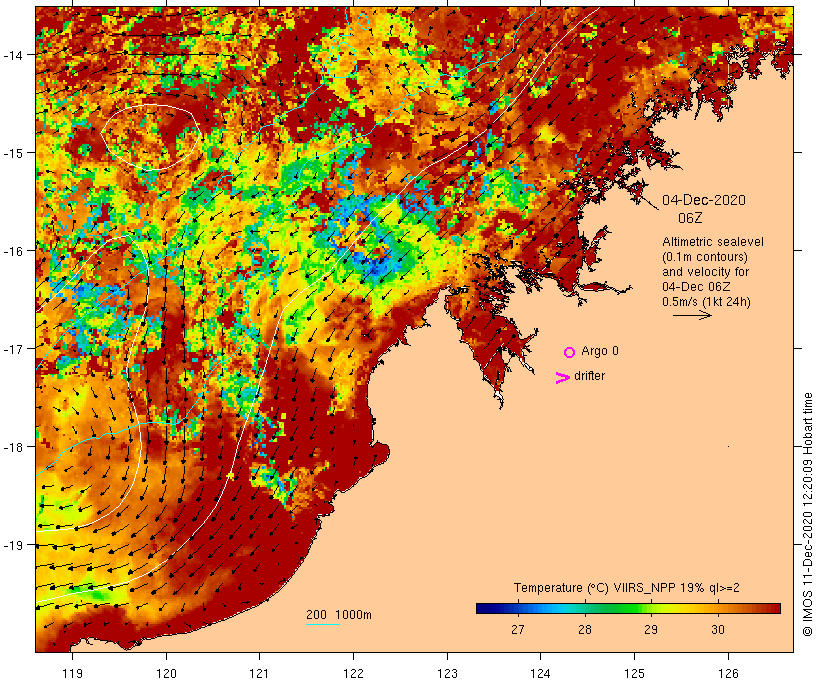This screenshot has width=820, height=680.
Task: Click the 'Temperature (°C) VIIRS_NPP 19% ql>=2' title
Action: point(627,588)
